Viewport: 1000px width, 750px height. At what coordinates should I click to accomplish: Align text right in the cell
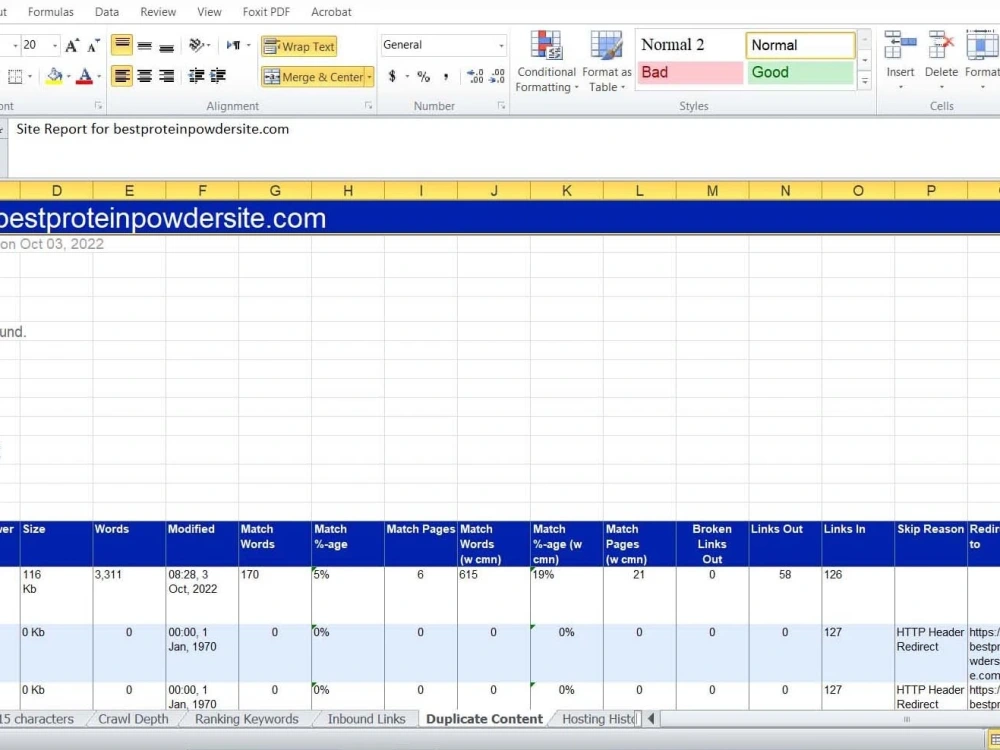point(166,76)
